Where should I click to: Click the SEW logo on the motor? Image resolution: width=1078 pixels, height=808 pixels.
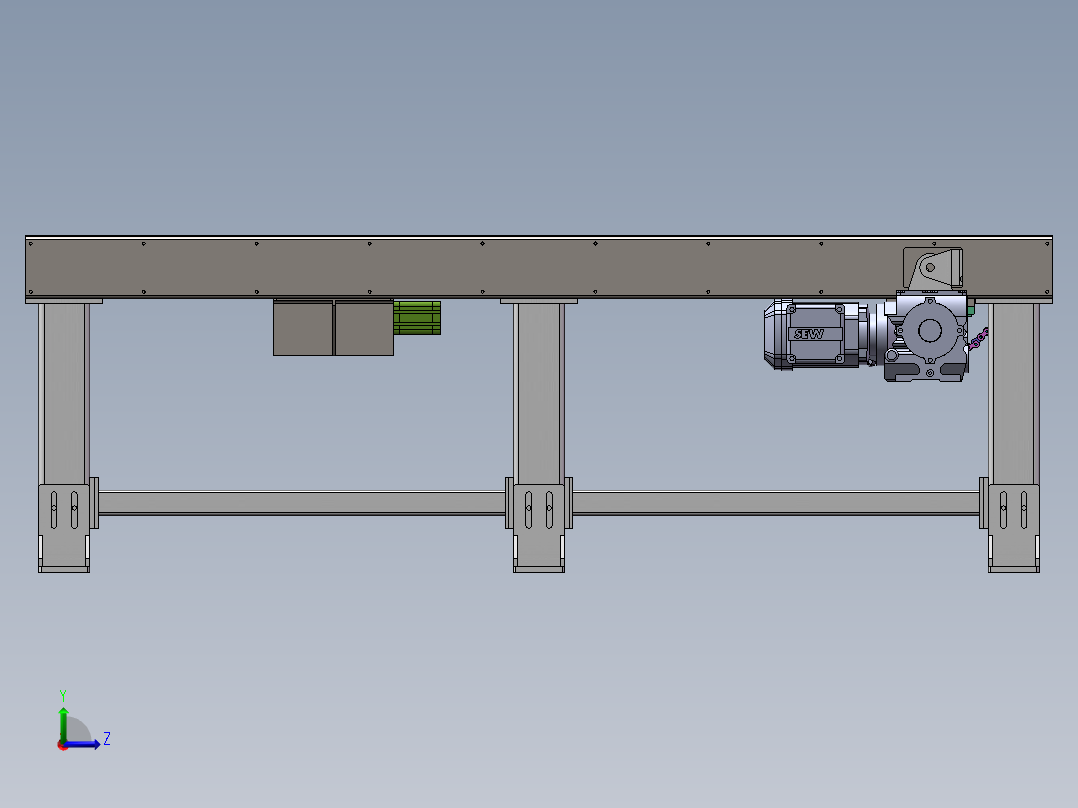[x=808, y=334]
